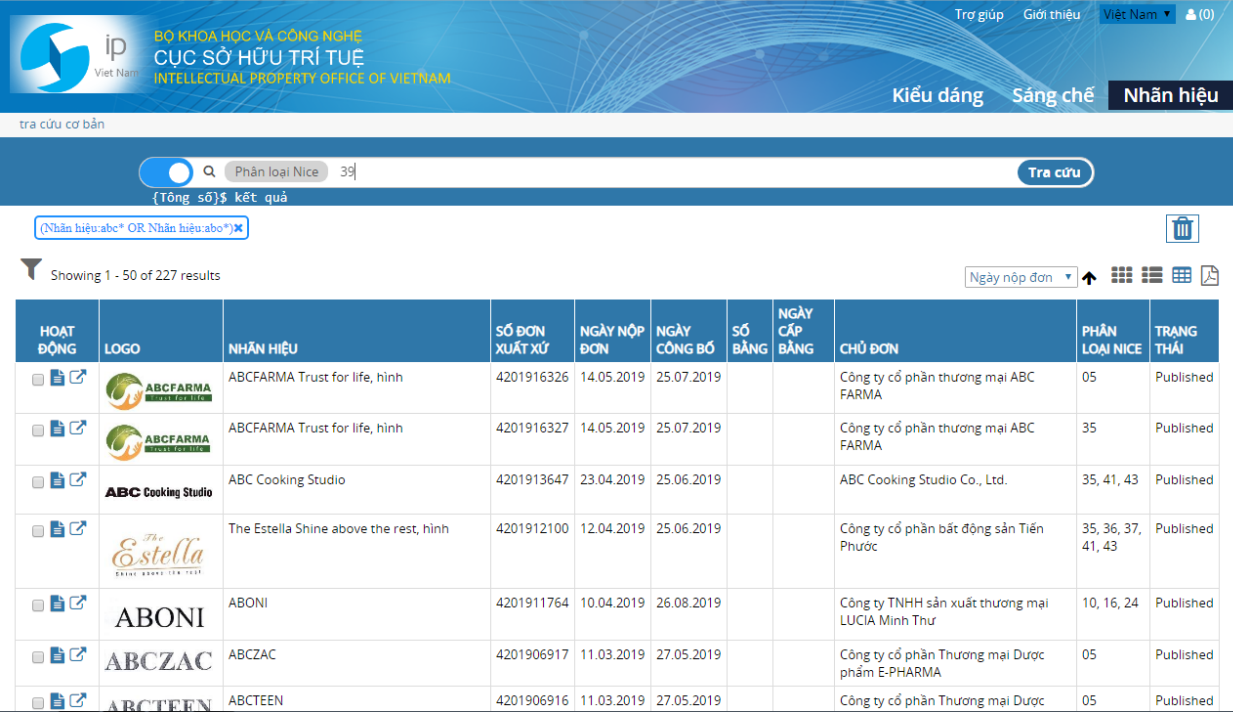Image resolution: width=1233 pixels, height=712 pixels.
Task: Open the ABCFARMA logo for application 4201916326
Action: click(x=158, y=389)
